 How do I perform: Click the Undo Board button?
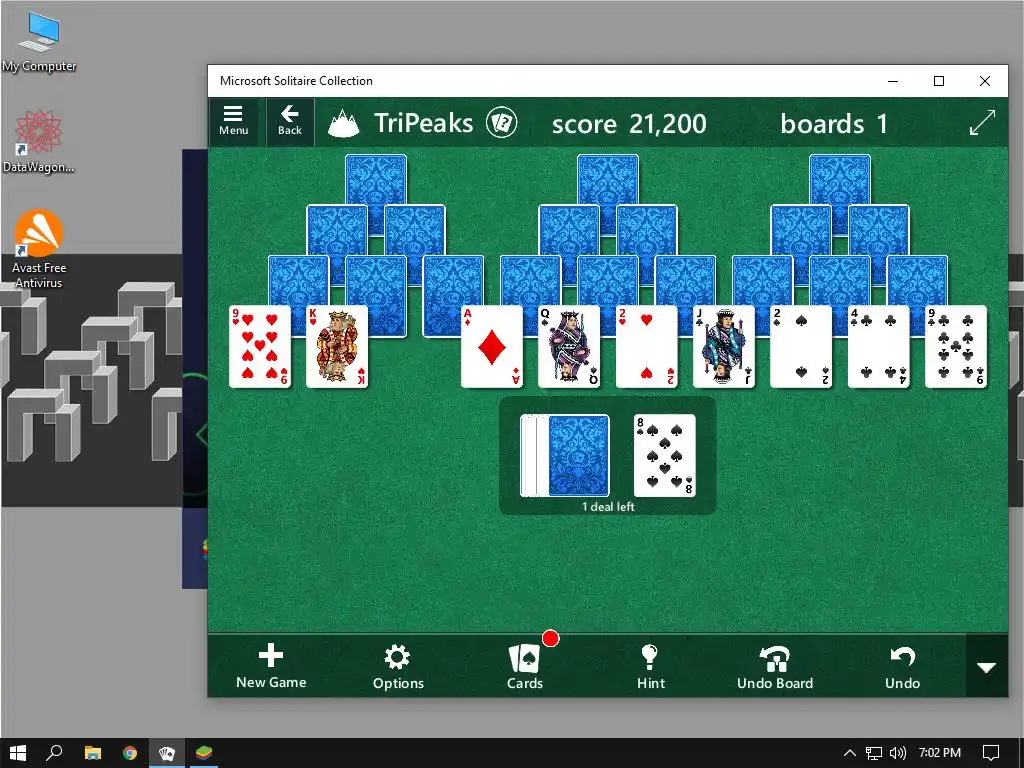(775, 667)
